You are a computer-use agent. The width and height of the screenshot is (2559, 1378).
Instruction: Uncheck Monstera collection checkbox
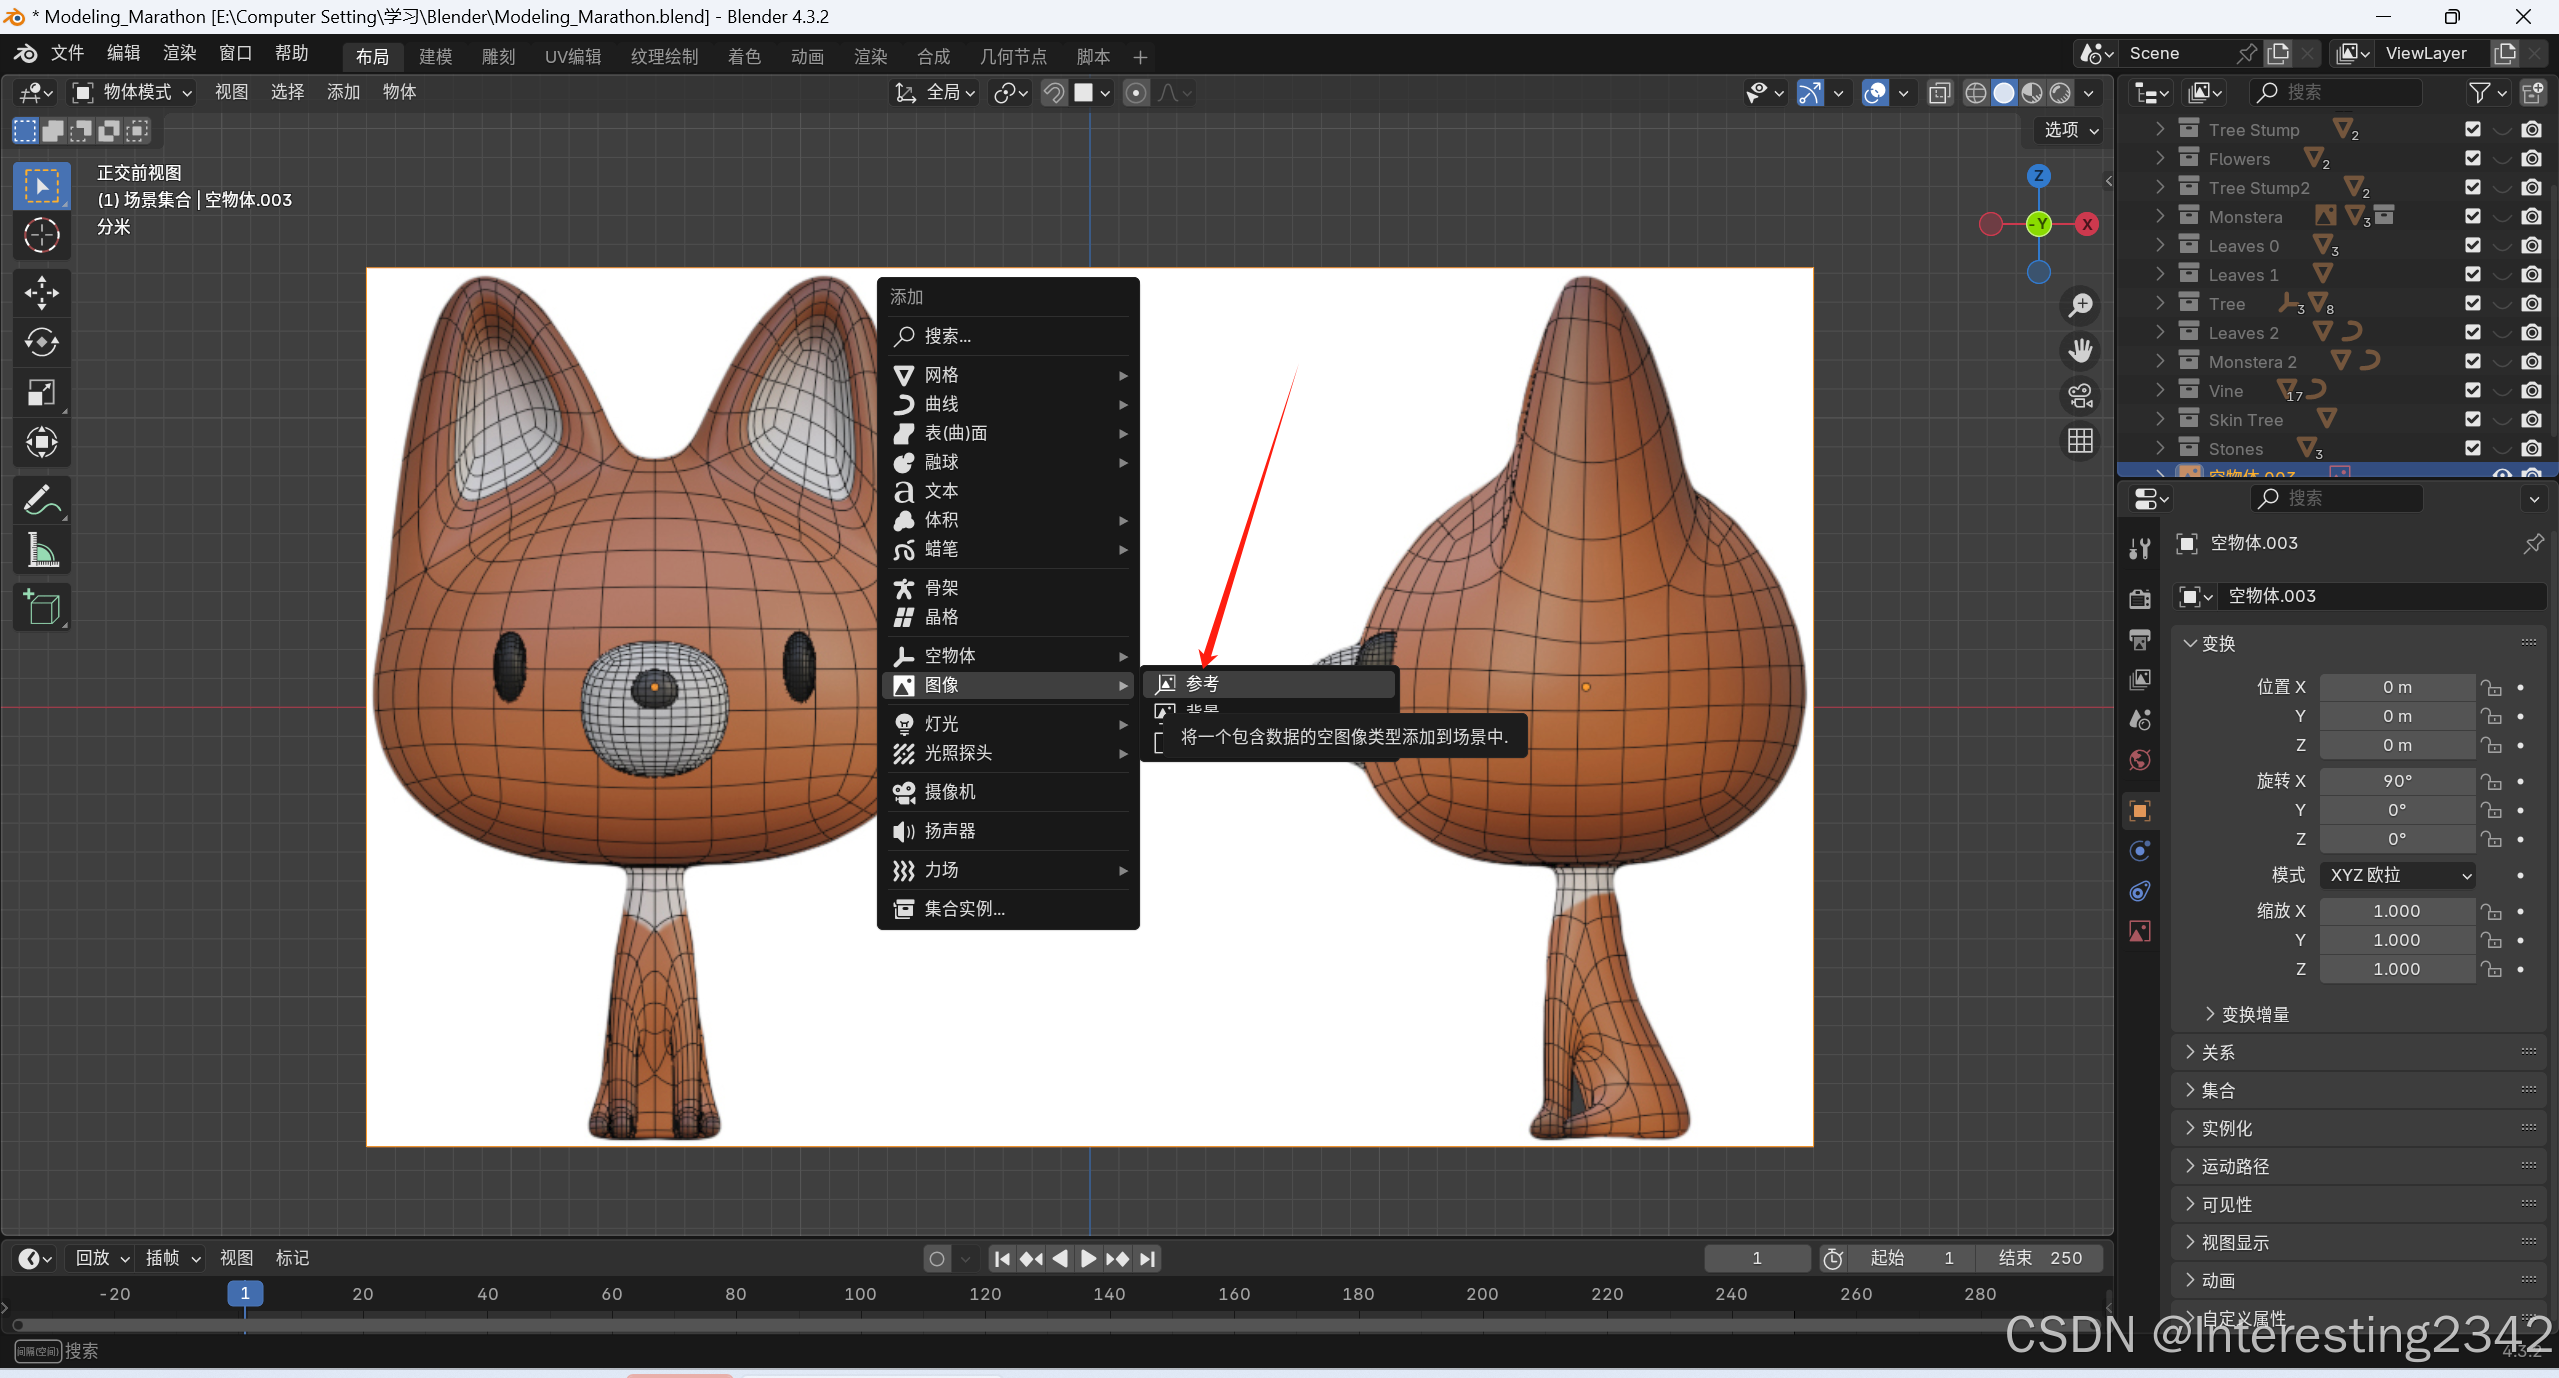point(2473,216)
